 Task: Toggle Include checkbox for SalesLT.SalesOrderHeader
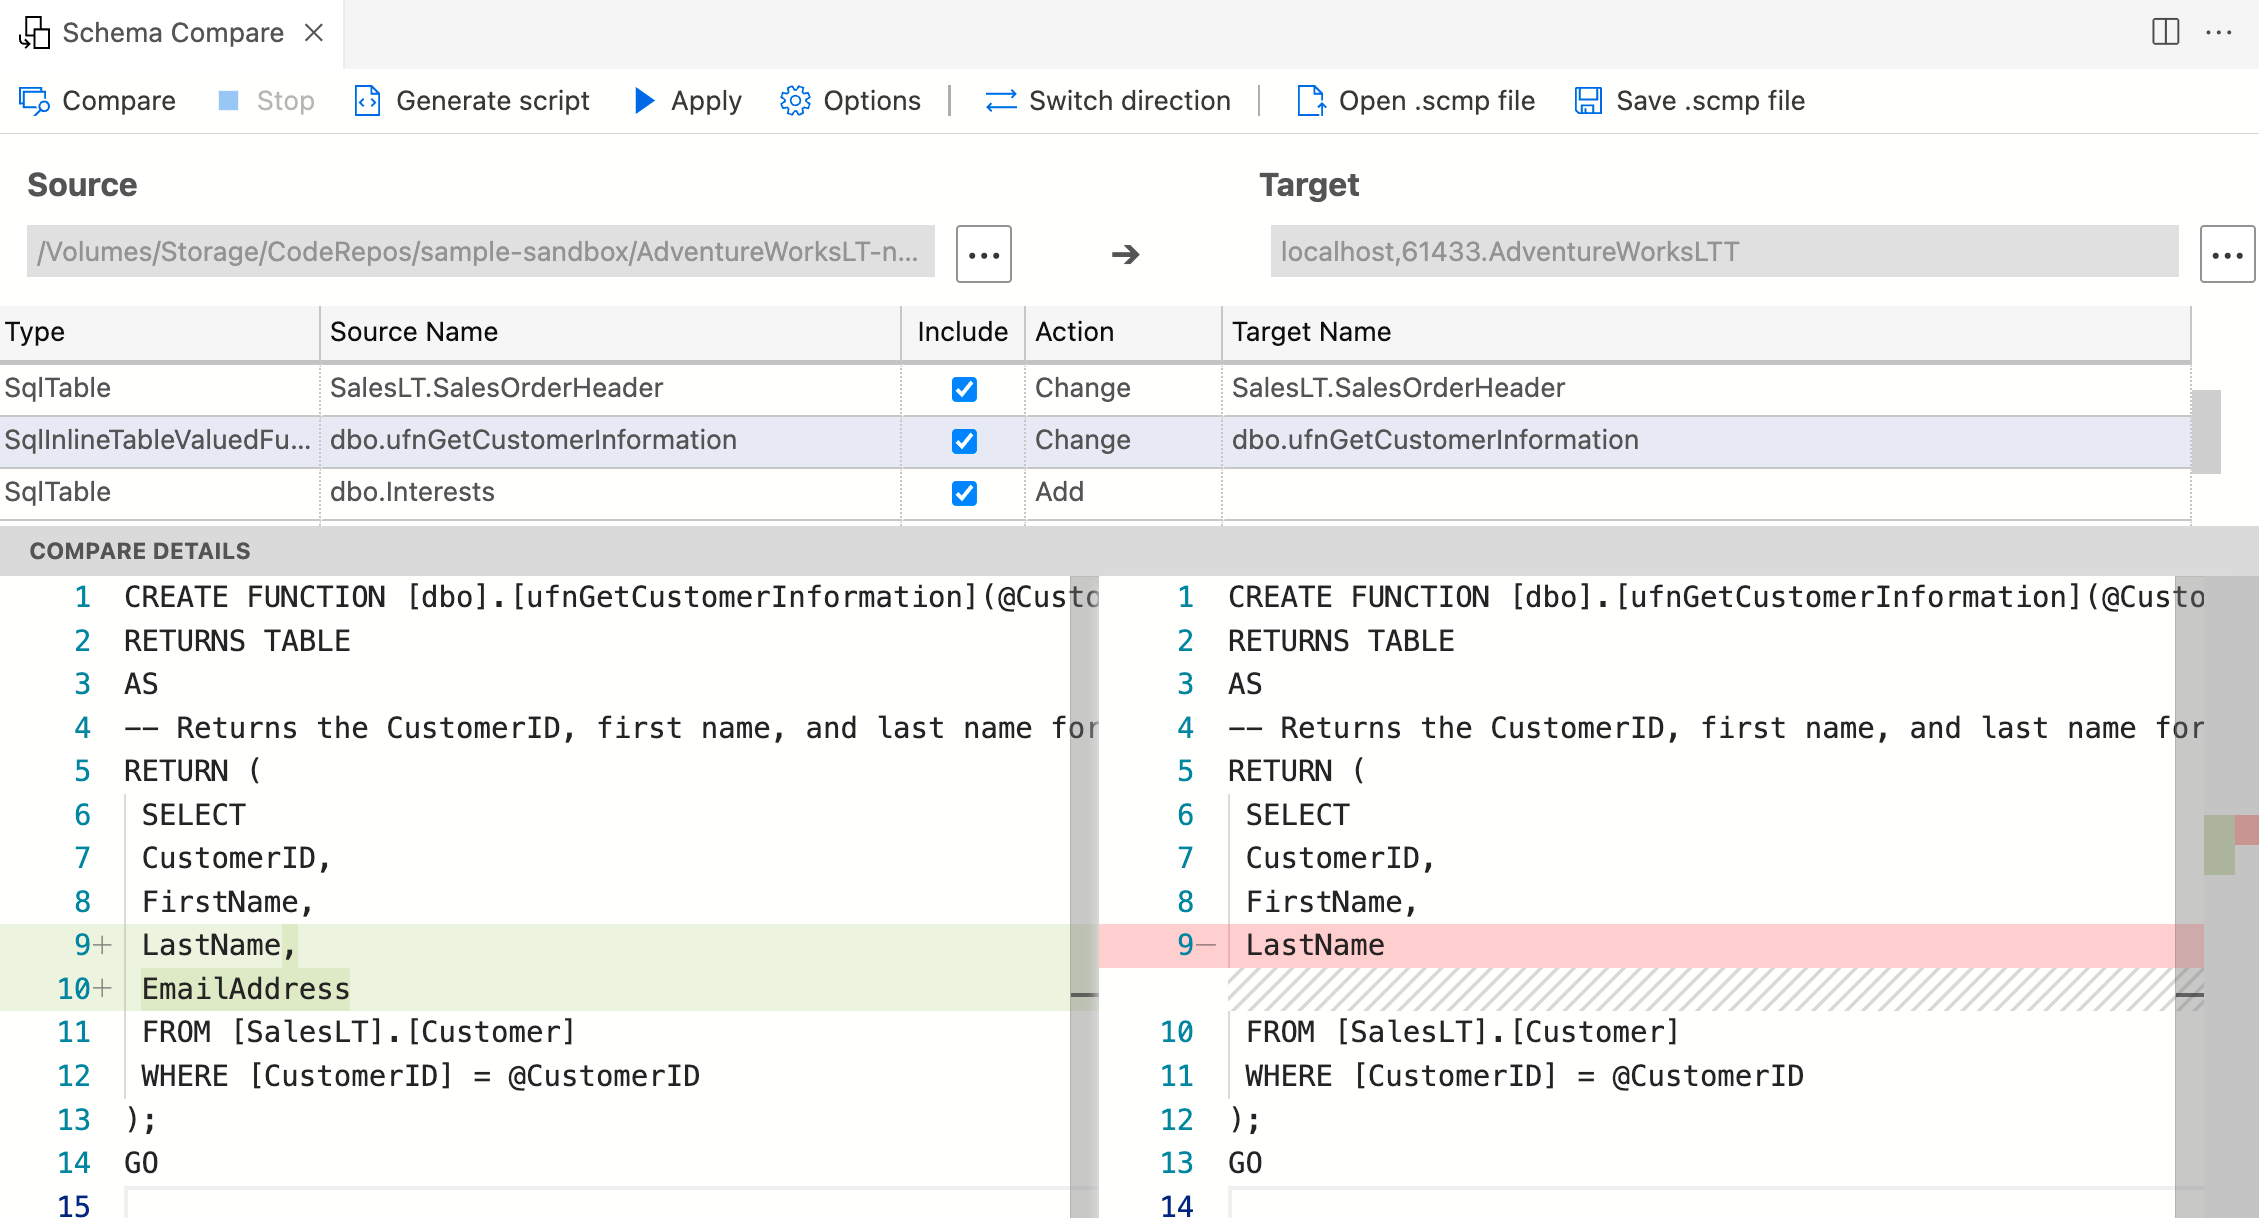964,388
